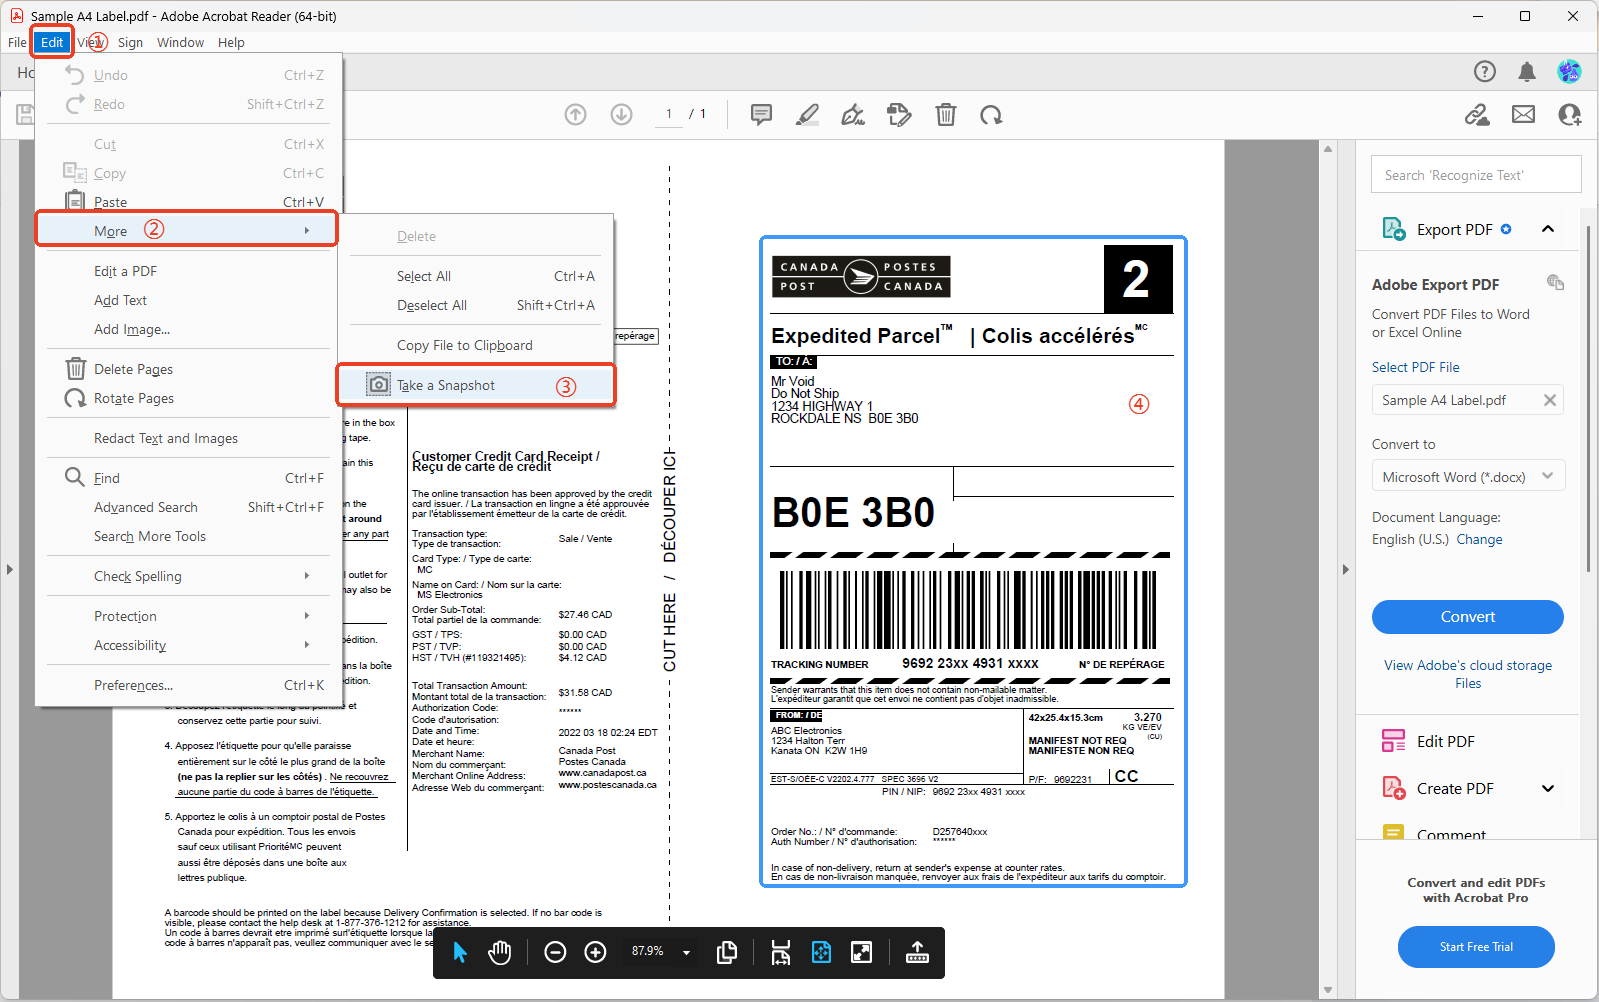Choose Add Text menu item
This screenshot has width=1599, height=1002.
[x=187, y=300]
